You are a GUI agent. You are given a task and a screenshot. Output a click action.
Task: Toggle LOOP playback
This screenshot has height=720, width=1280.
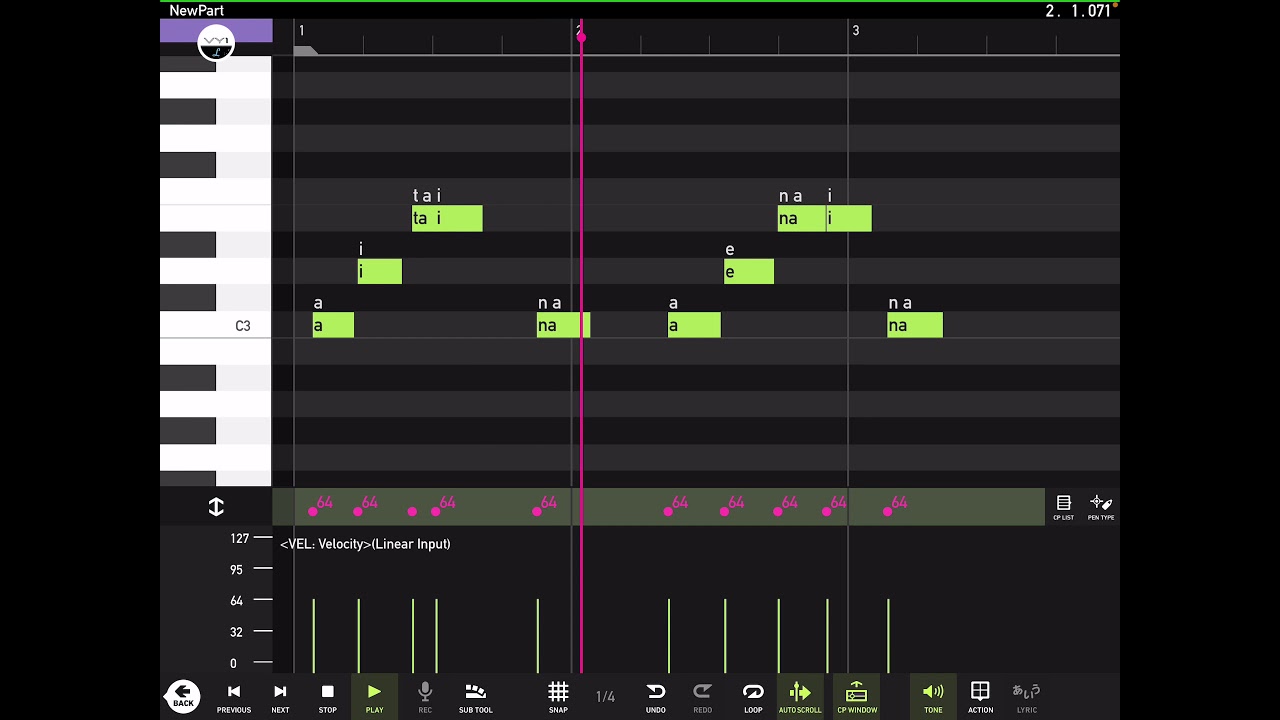pos(753,697)
